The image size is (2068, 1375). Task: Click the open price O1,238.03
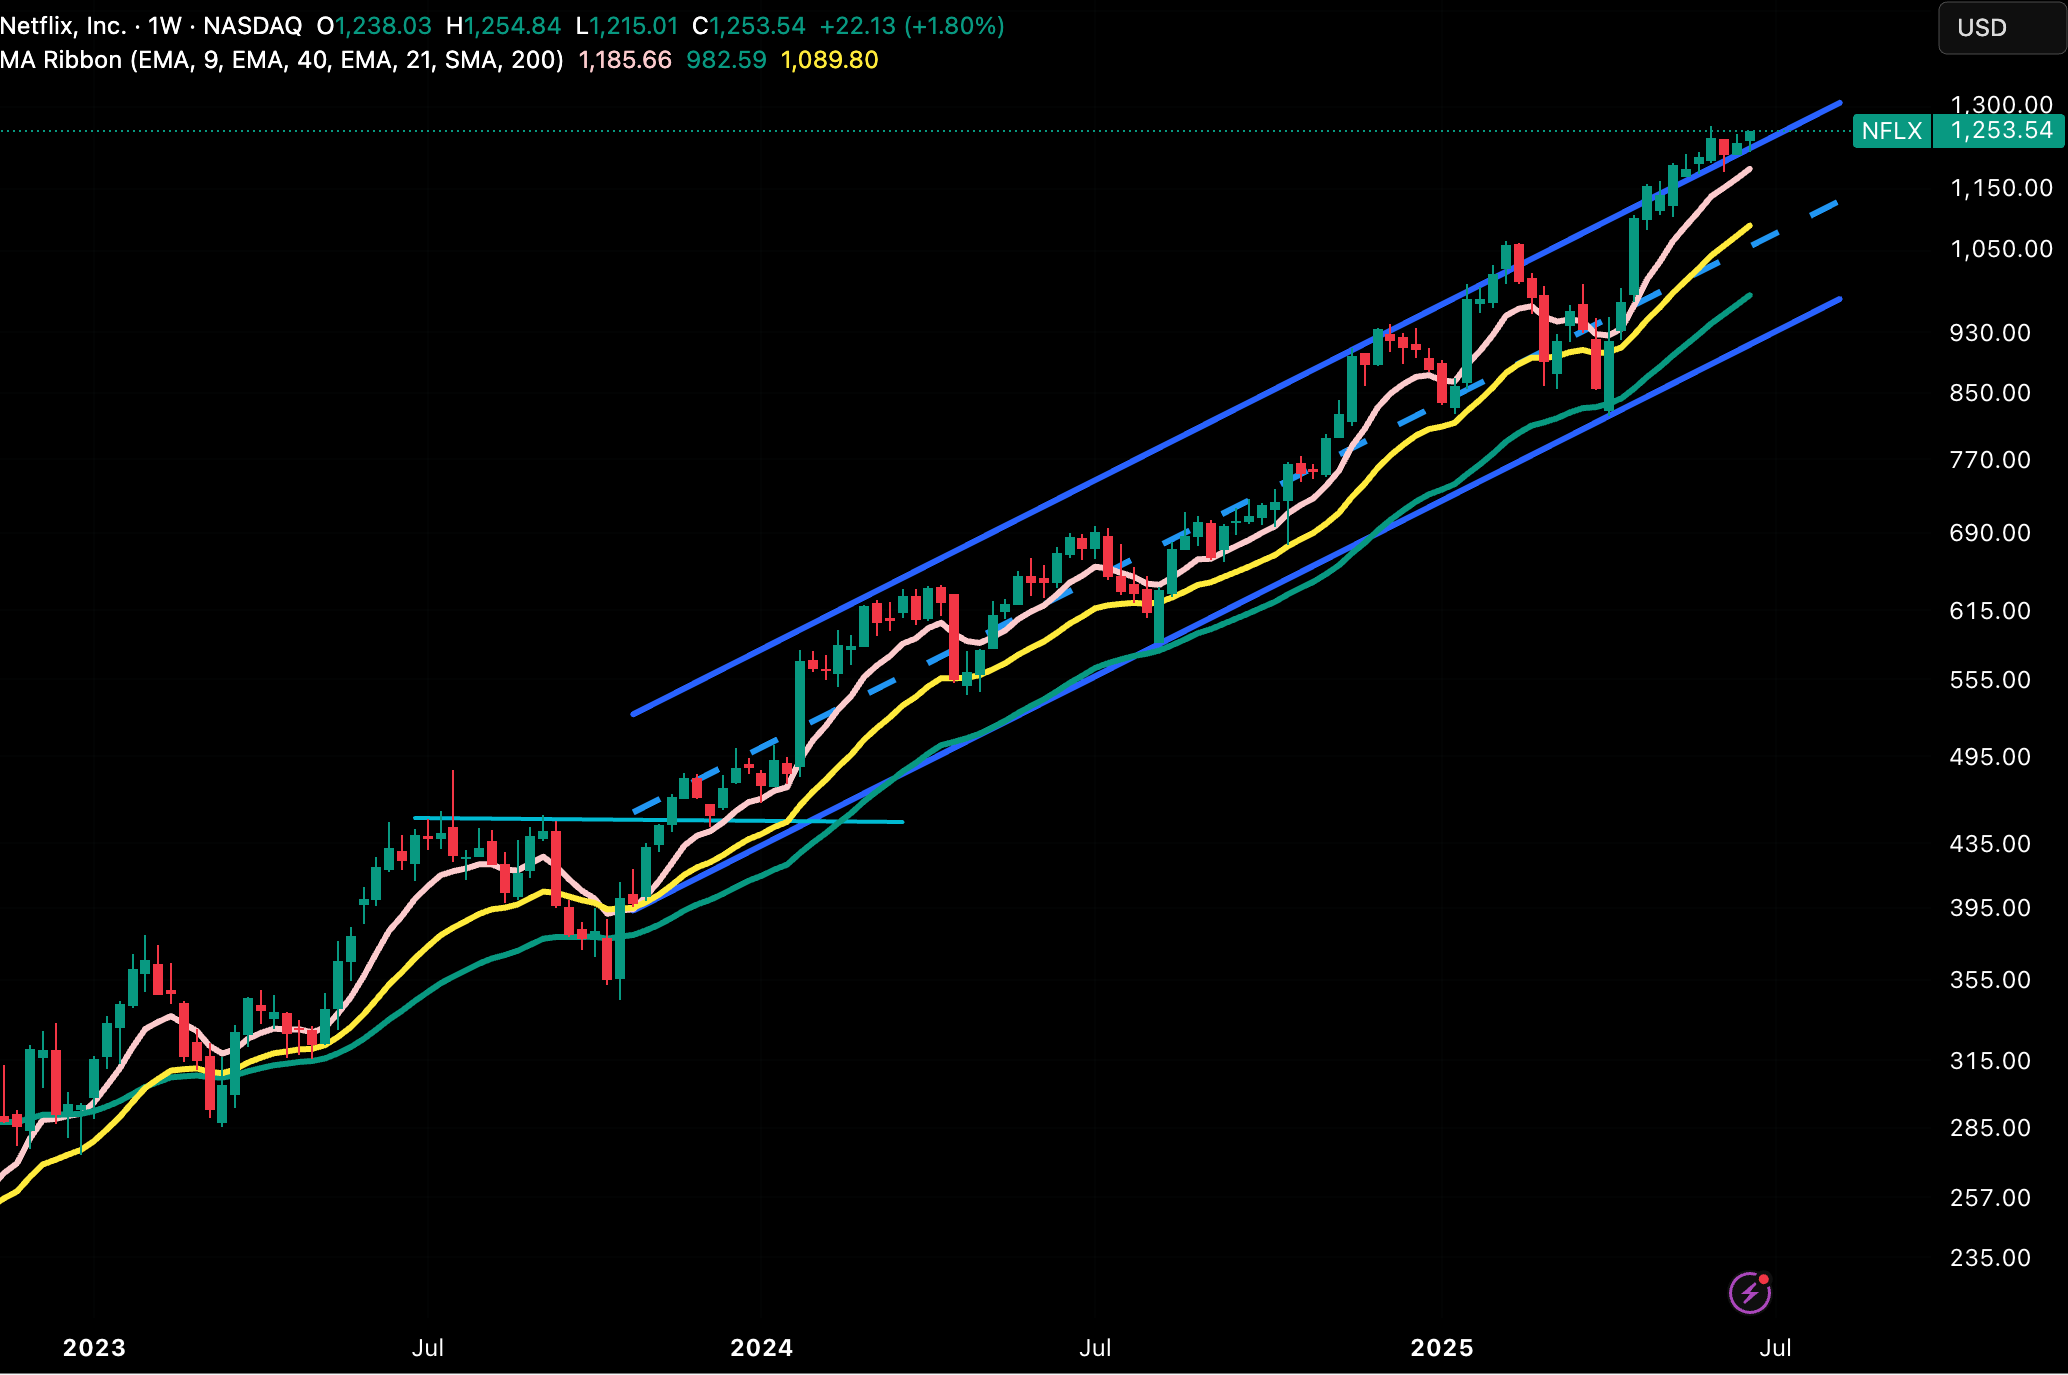click(x=374, y=26)
